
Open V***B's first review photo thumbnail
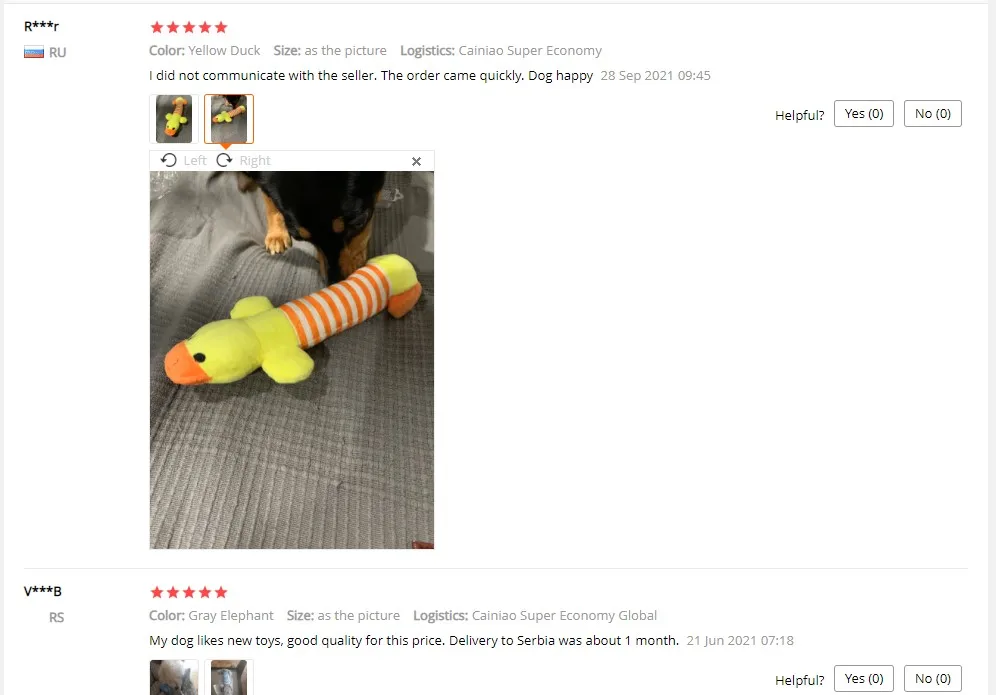click(x=173, y=677)
